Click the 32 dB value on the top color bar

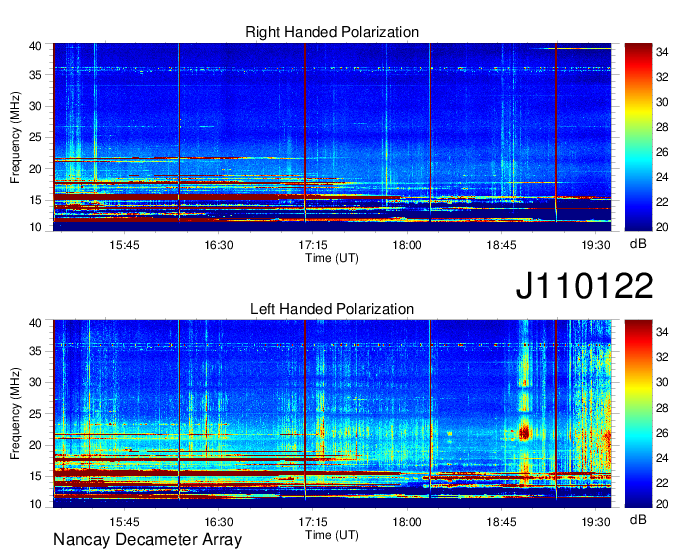(662, 77)
